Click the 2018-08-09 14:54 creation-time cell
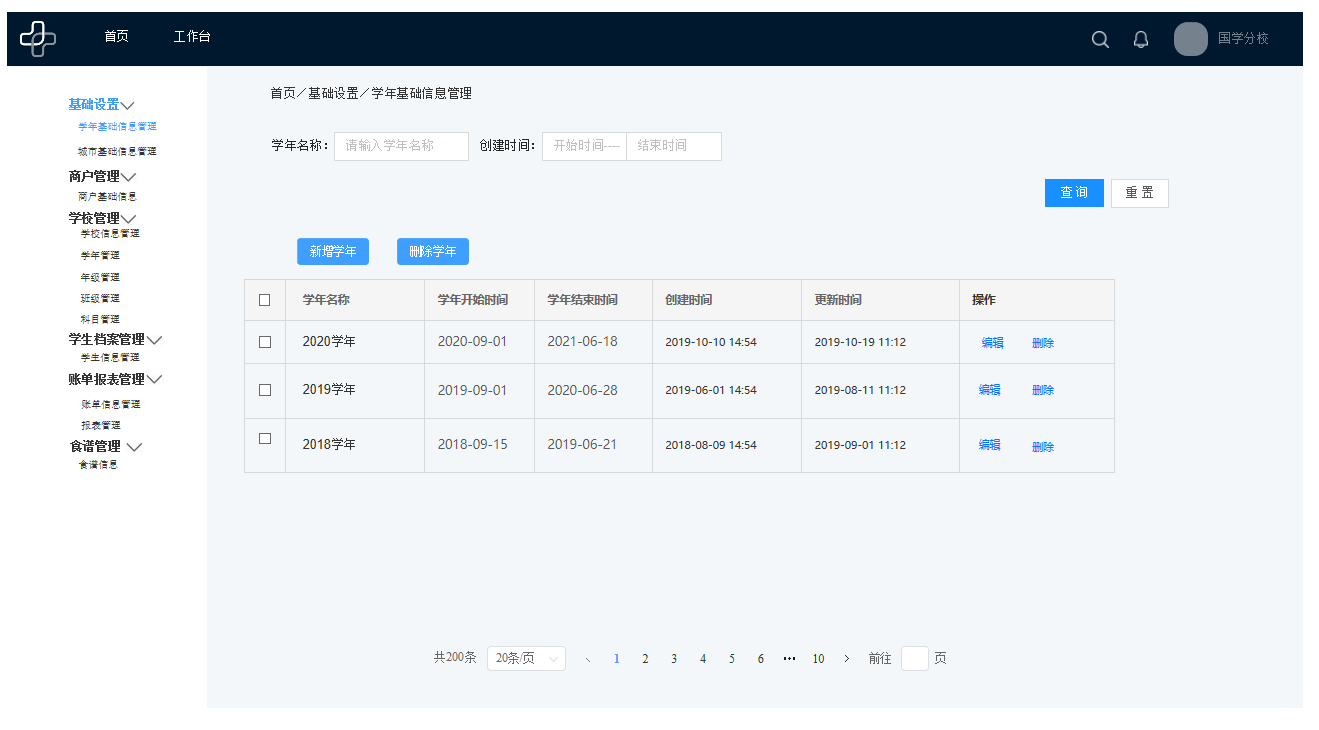The height and width of the screenshot is (730, 1319). 711,445
